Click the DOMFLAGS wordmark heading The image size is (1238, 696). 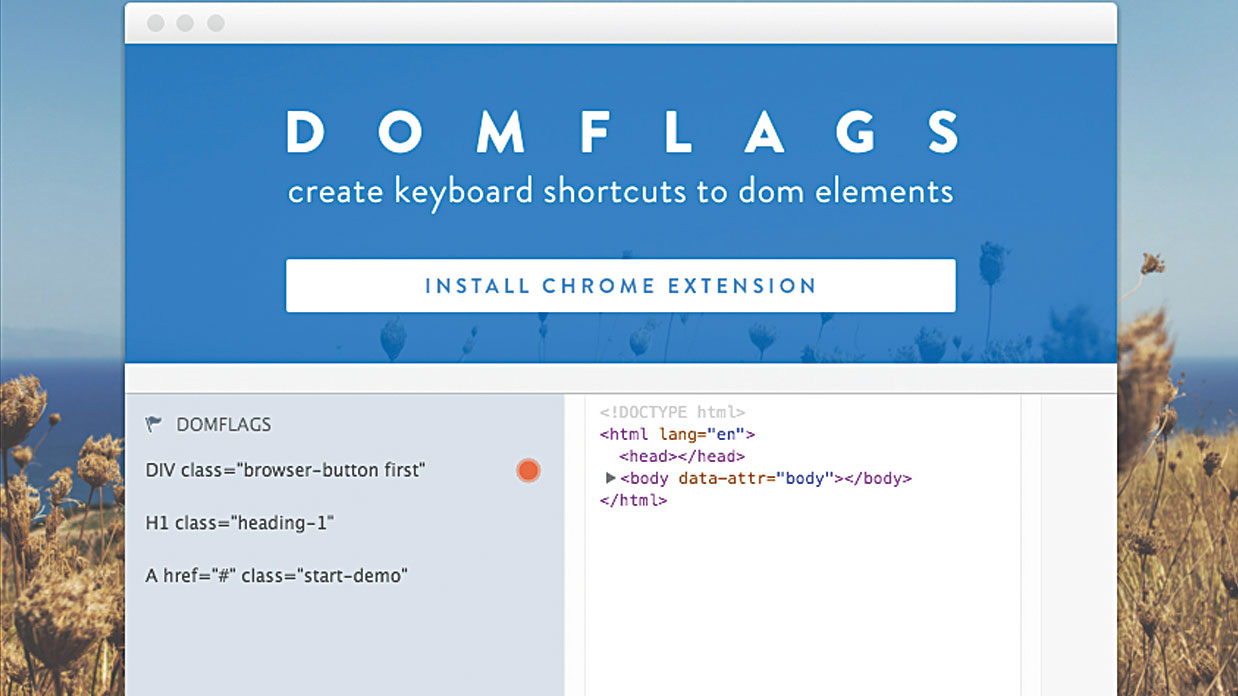[x=620, y=134]
